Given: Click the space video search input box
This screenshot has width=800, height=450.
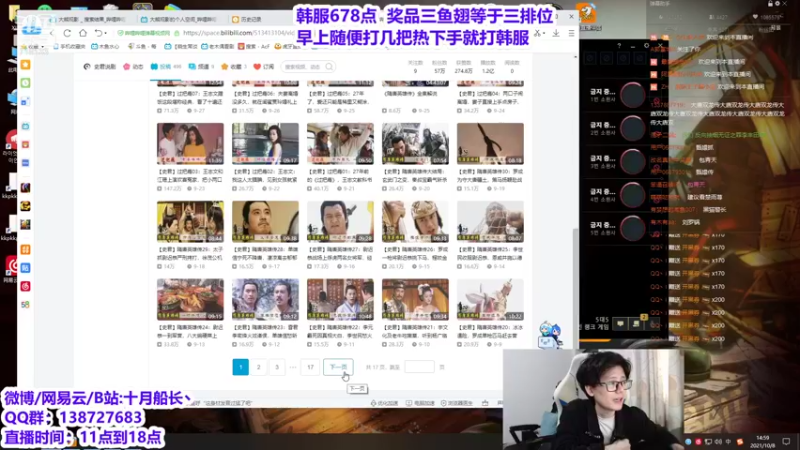Looking at the screenshot, I should (x=308, y=67).
